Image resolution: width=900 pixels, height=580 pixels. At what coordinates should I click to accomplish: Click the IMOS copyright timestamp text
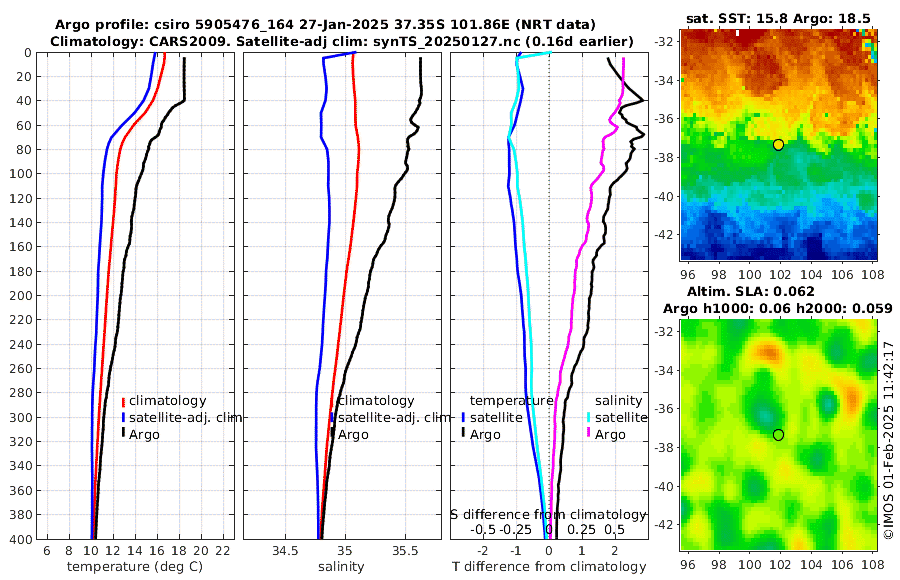pyautogui.click(x=889, y=440)
